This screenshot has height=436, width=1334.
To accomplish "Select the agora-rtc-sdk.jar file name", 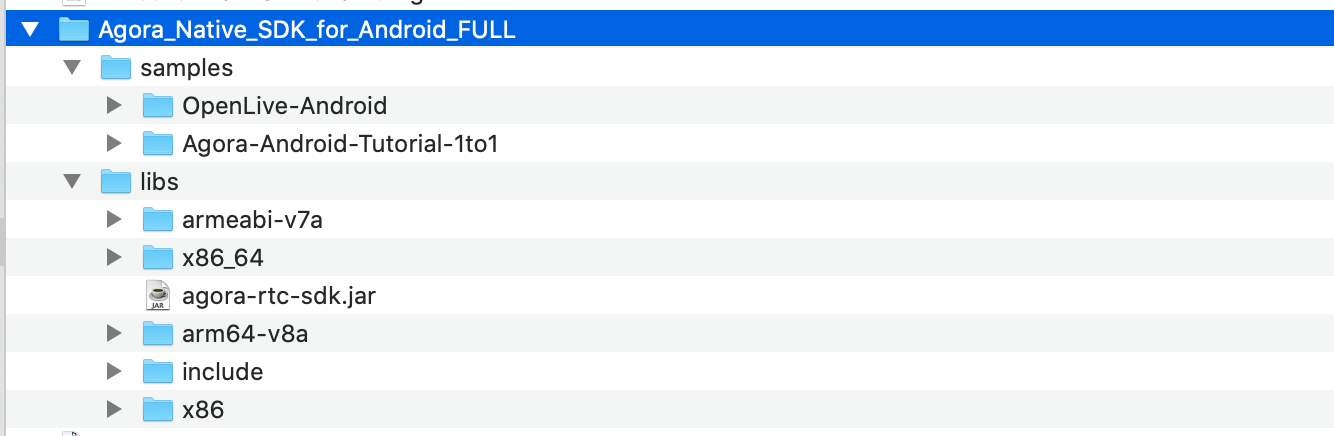I will (x=279, y=296).
